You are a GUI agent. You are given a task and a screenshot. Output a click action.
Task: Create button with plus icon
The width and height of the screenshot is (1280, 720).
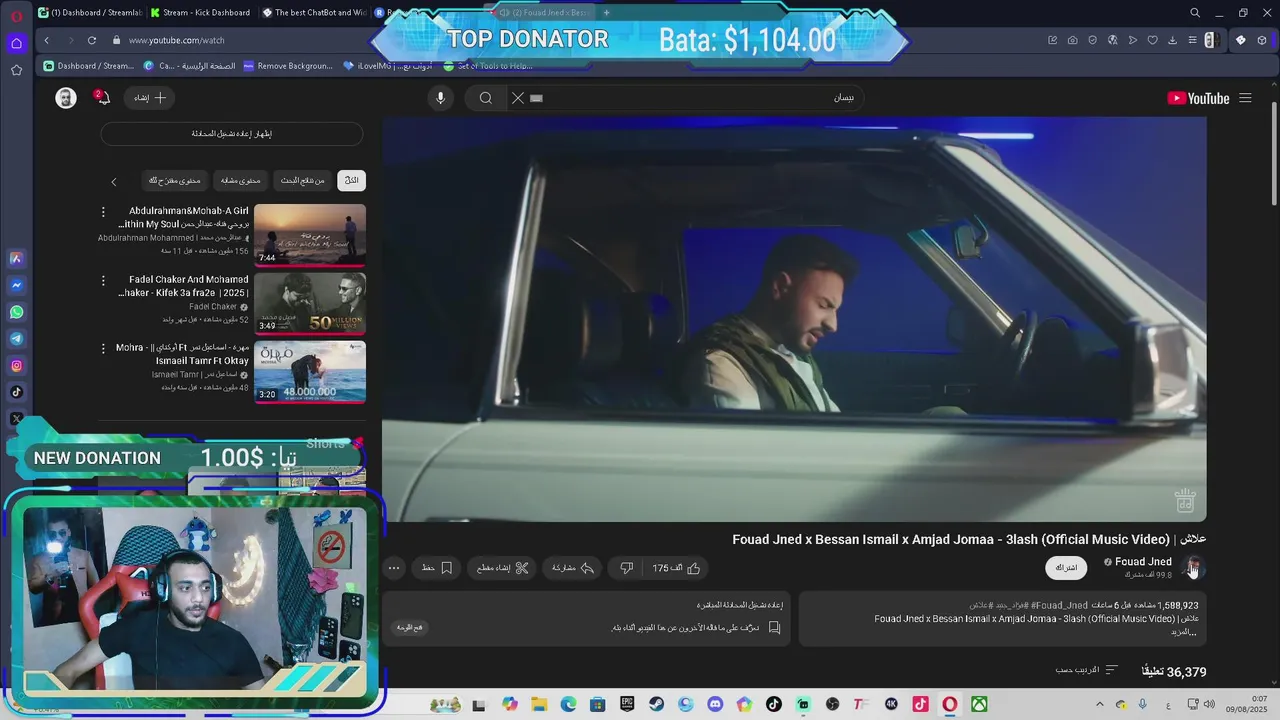coord(149,98)
